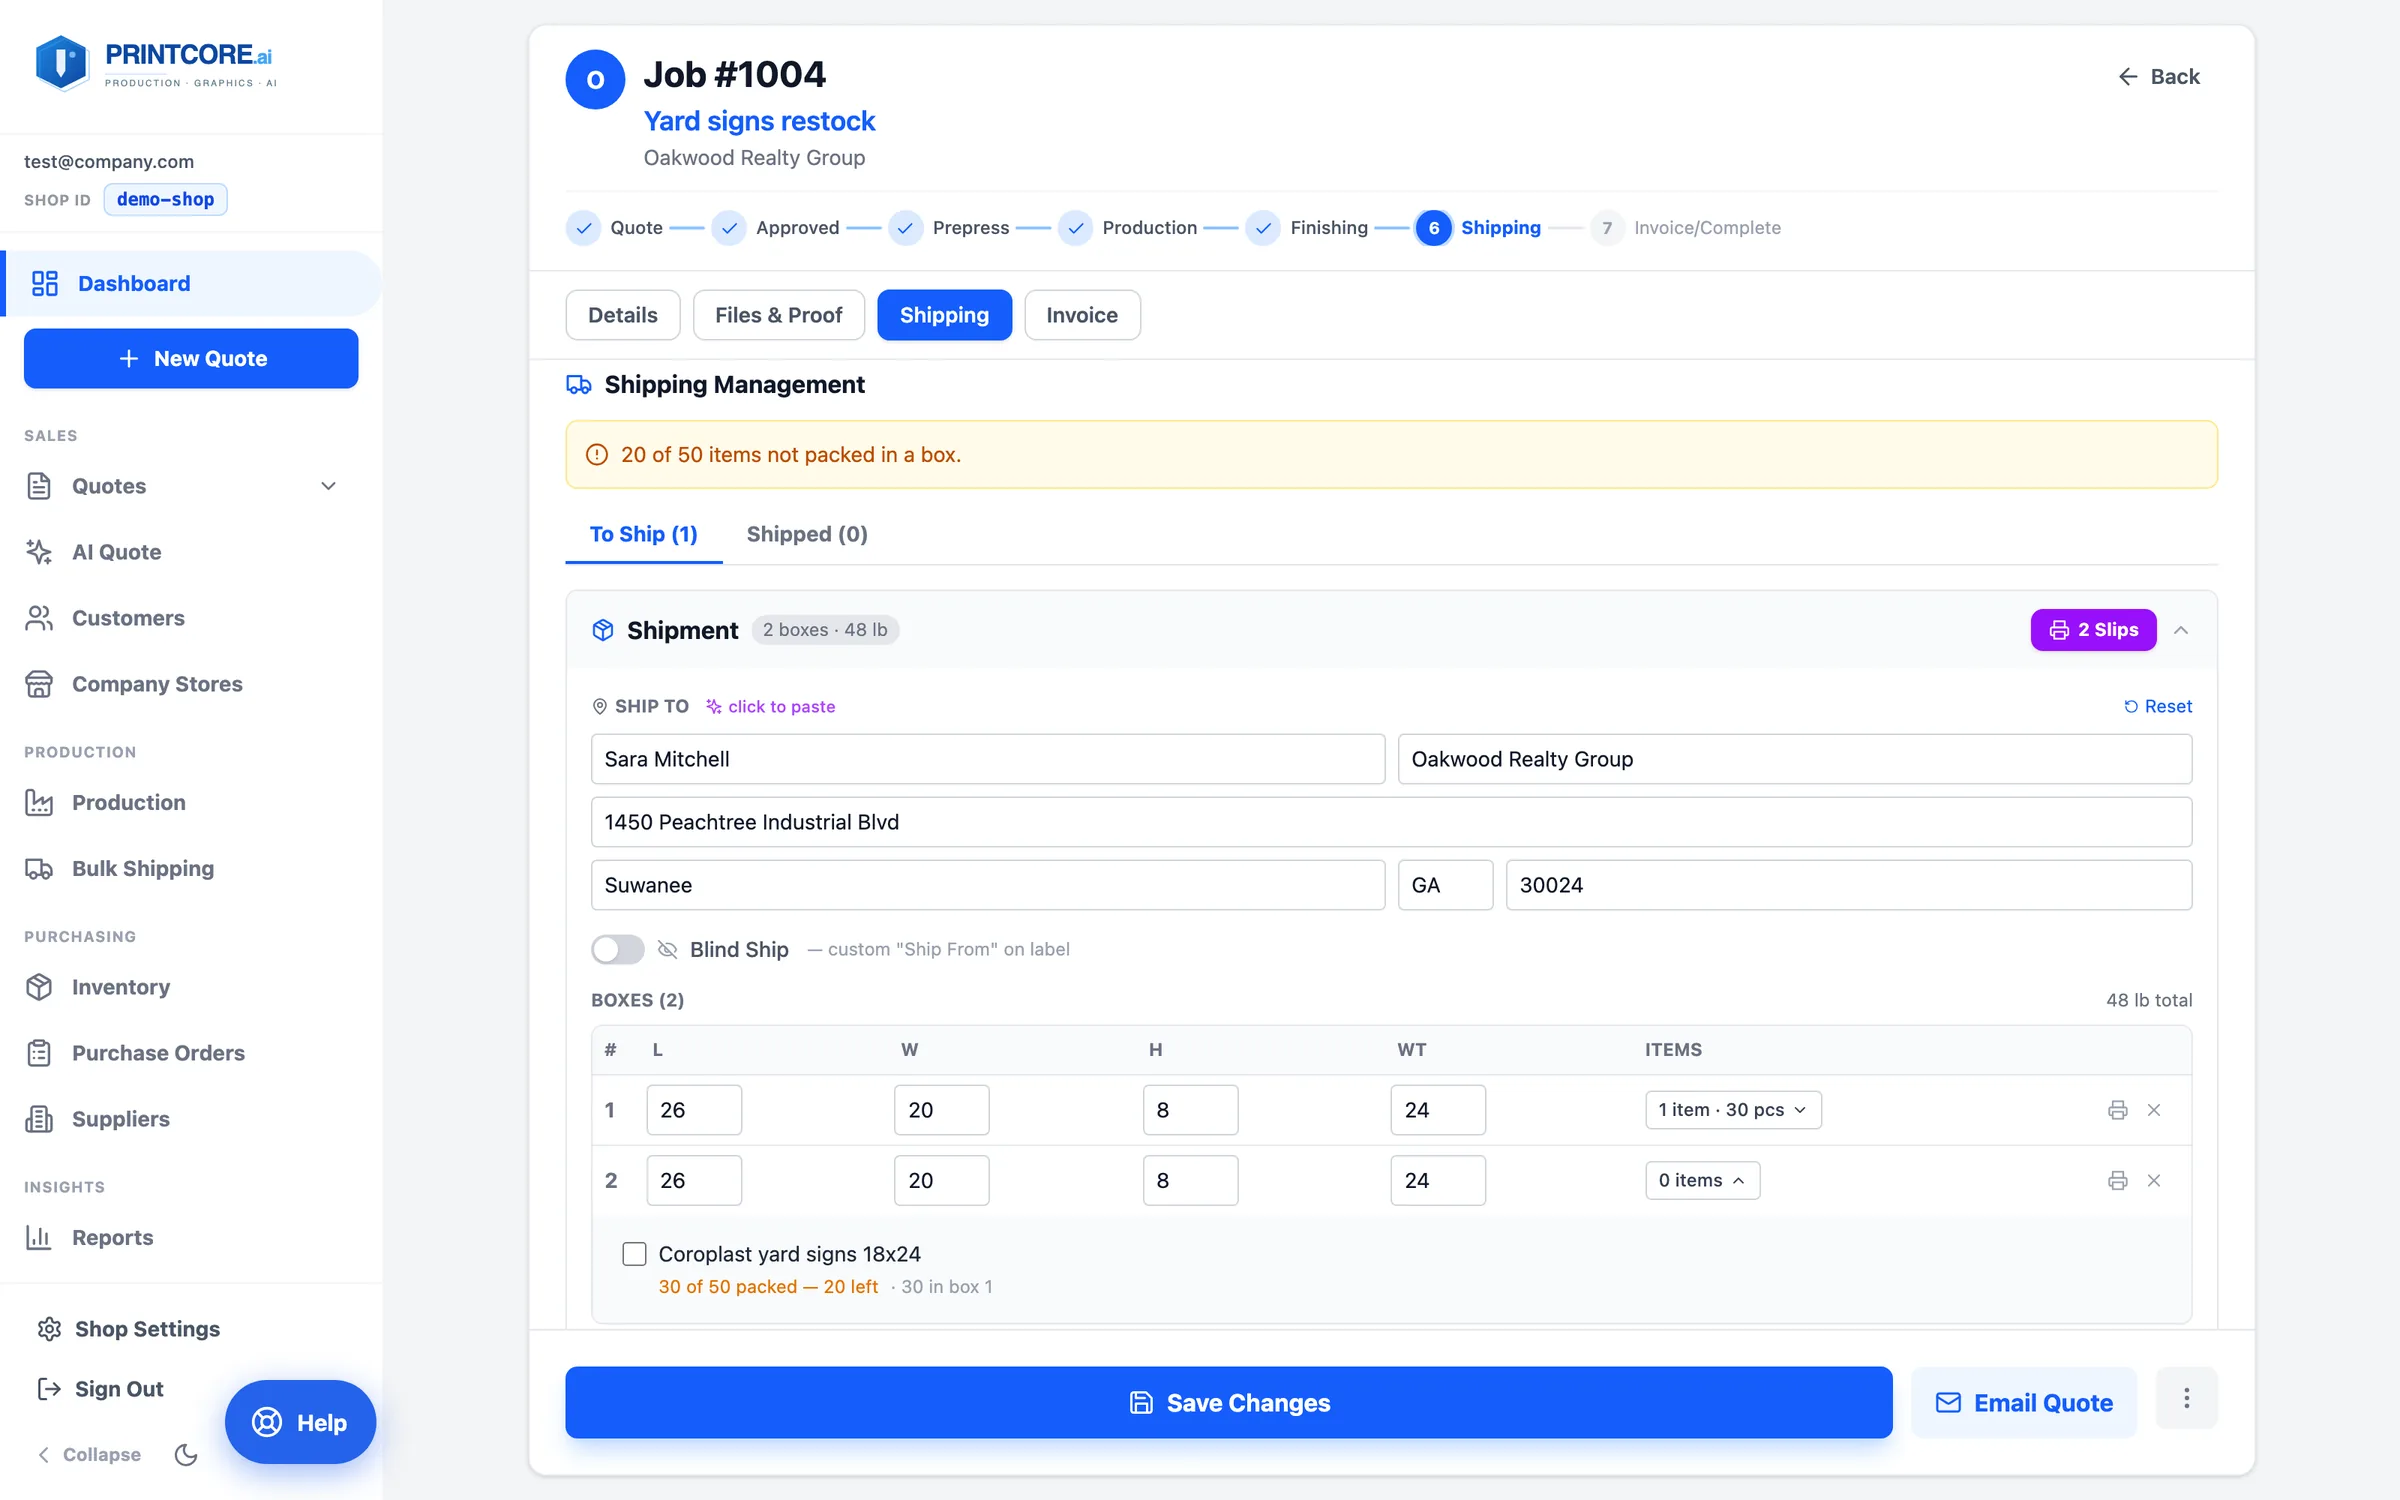Click Save Changes button
This screenshot has height=1500, width=2400.
[1228, 1402]
